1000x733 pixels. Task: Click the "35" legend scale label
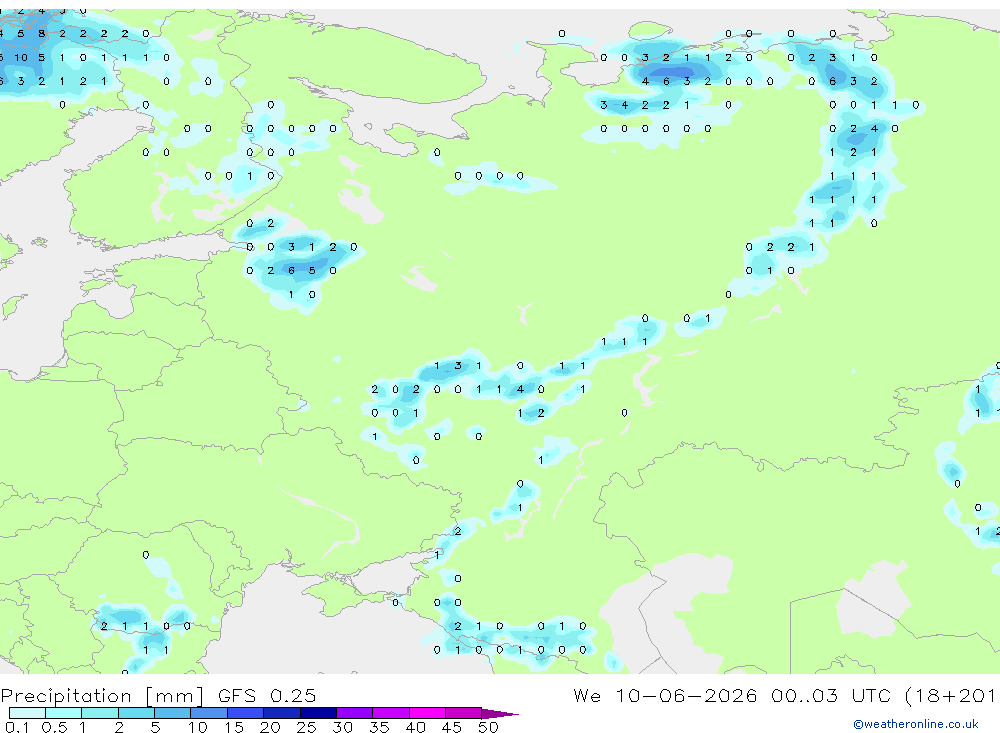(x=379, y=727)
